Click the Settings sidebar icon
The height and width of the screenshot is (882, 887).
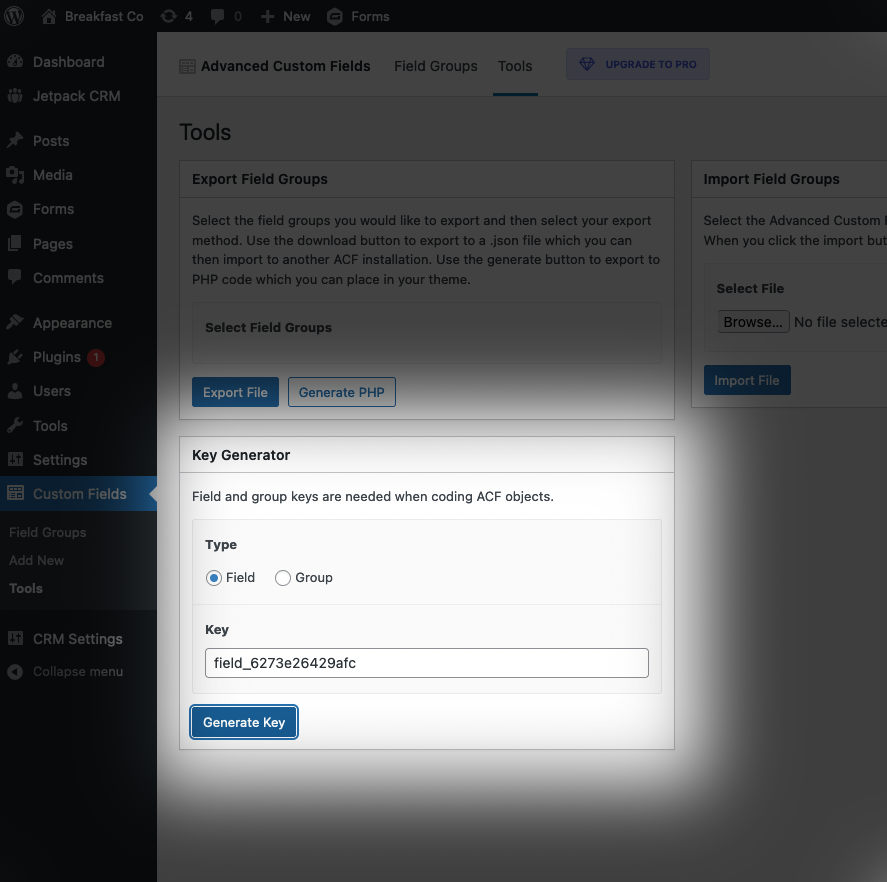click(15, 459)
